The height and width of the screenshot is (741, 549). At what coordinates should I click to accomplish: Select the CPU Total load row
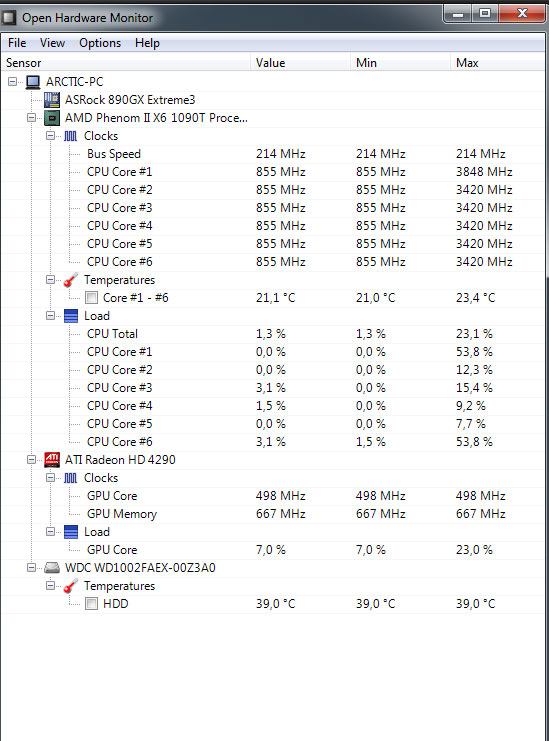click(274, 334)
